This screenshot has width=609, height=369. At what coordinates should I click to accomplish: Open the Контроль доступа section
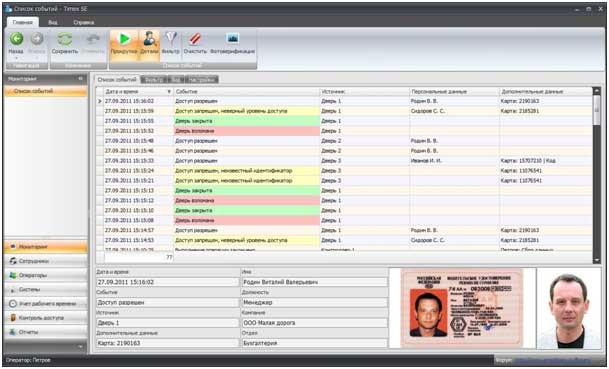(x=46, y=318)
